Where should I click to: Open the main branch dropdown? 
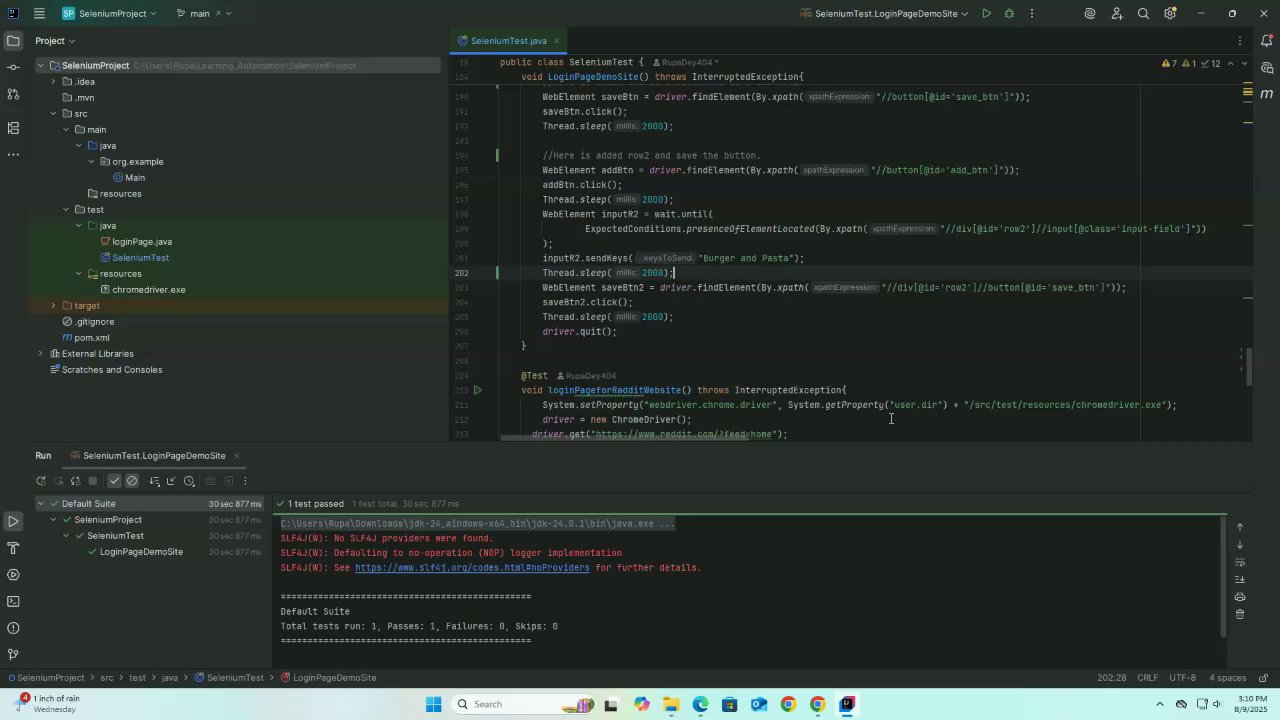(x=204, y=14)
